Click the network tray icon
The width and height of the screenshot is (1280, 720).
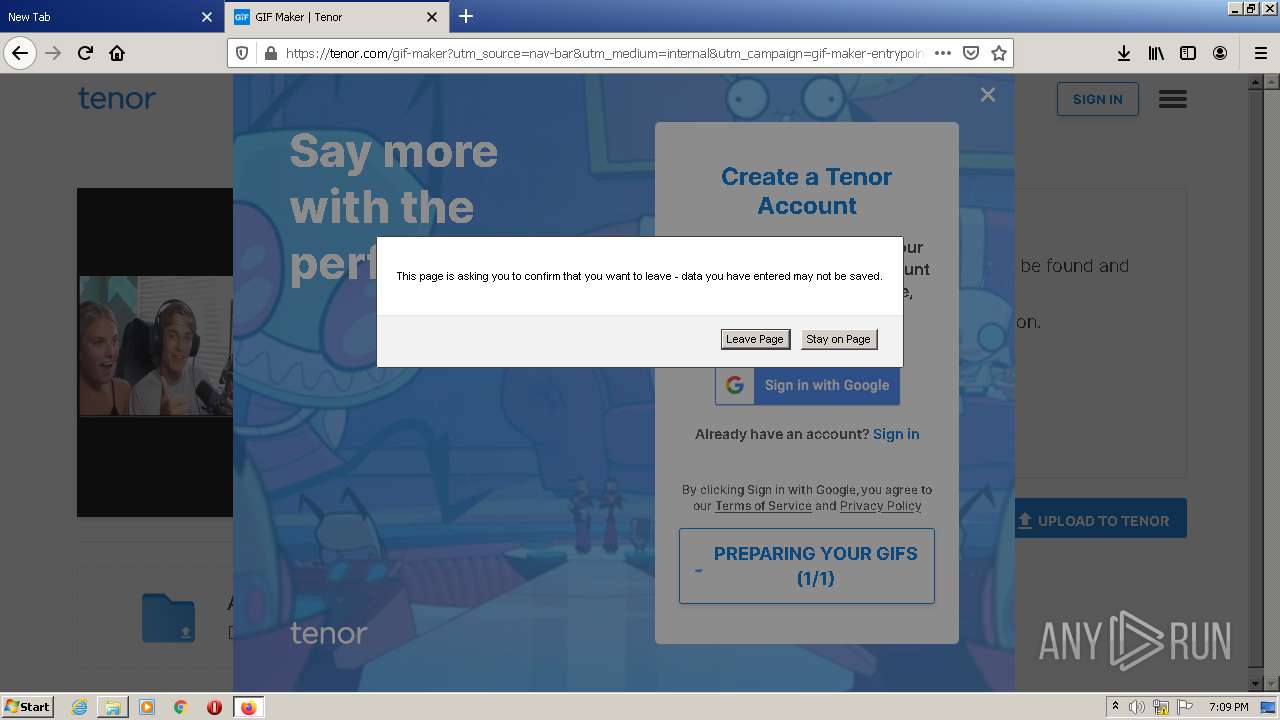pos(1161,707)
